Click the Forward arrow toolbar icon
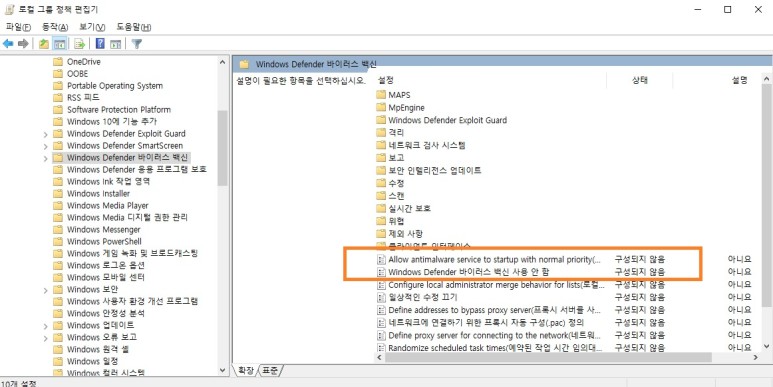Viewport: 773px width, 387px height. [x=23, y=44]
